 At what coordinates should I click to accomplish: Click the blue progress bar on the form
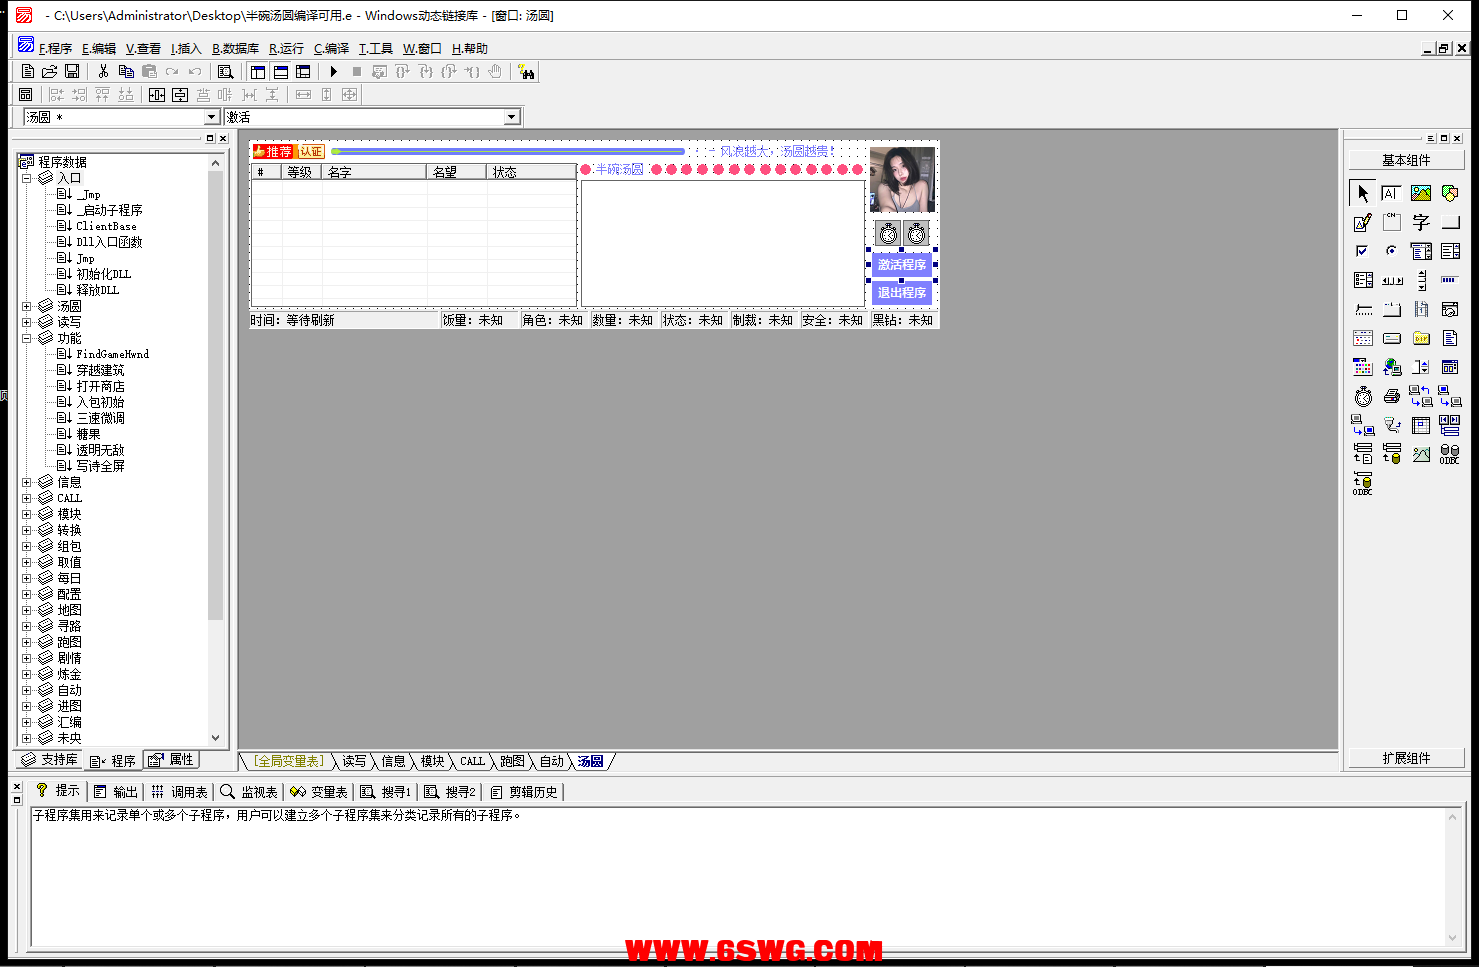tap(510, 152)
